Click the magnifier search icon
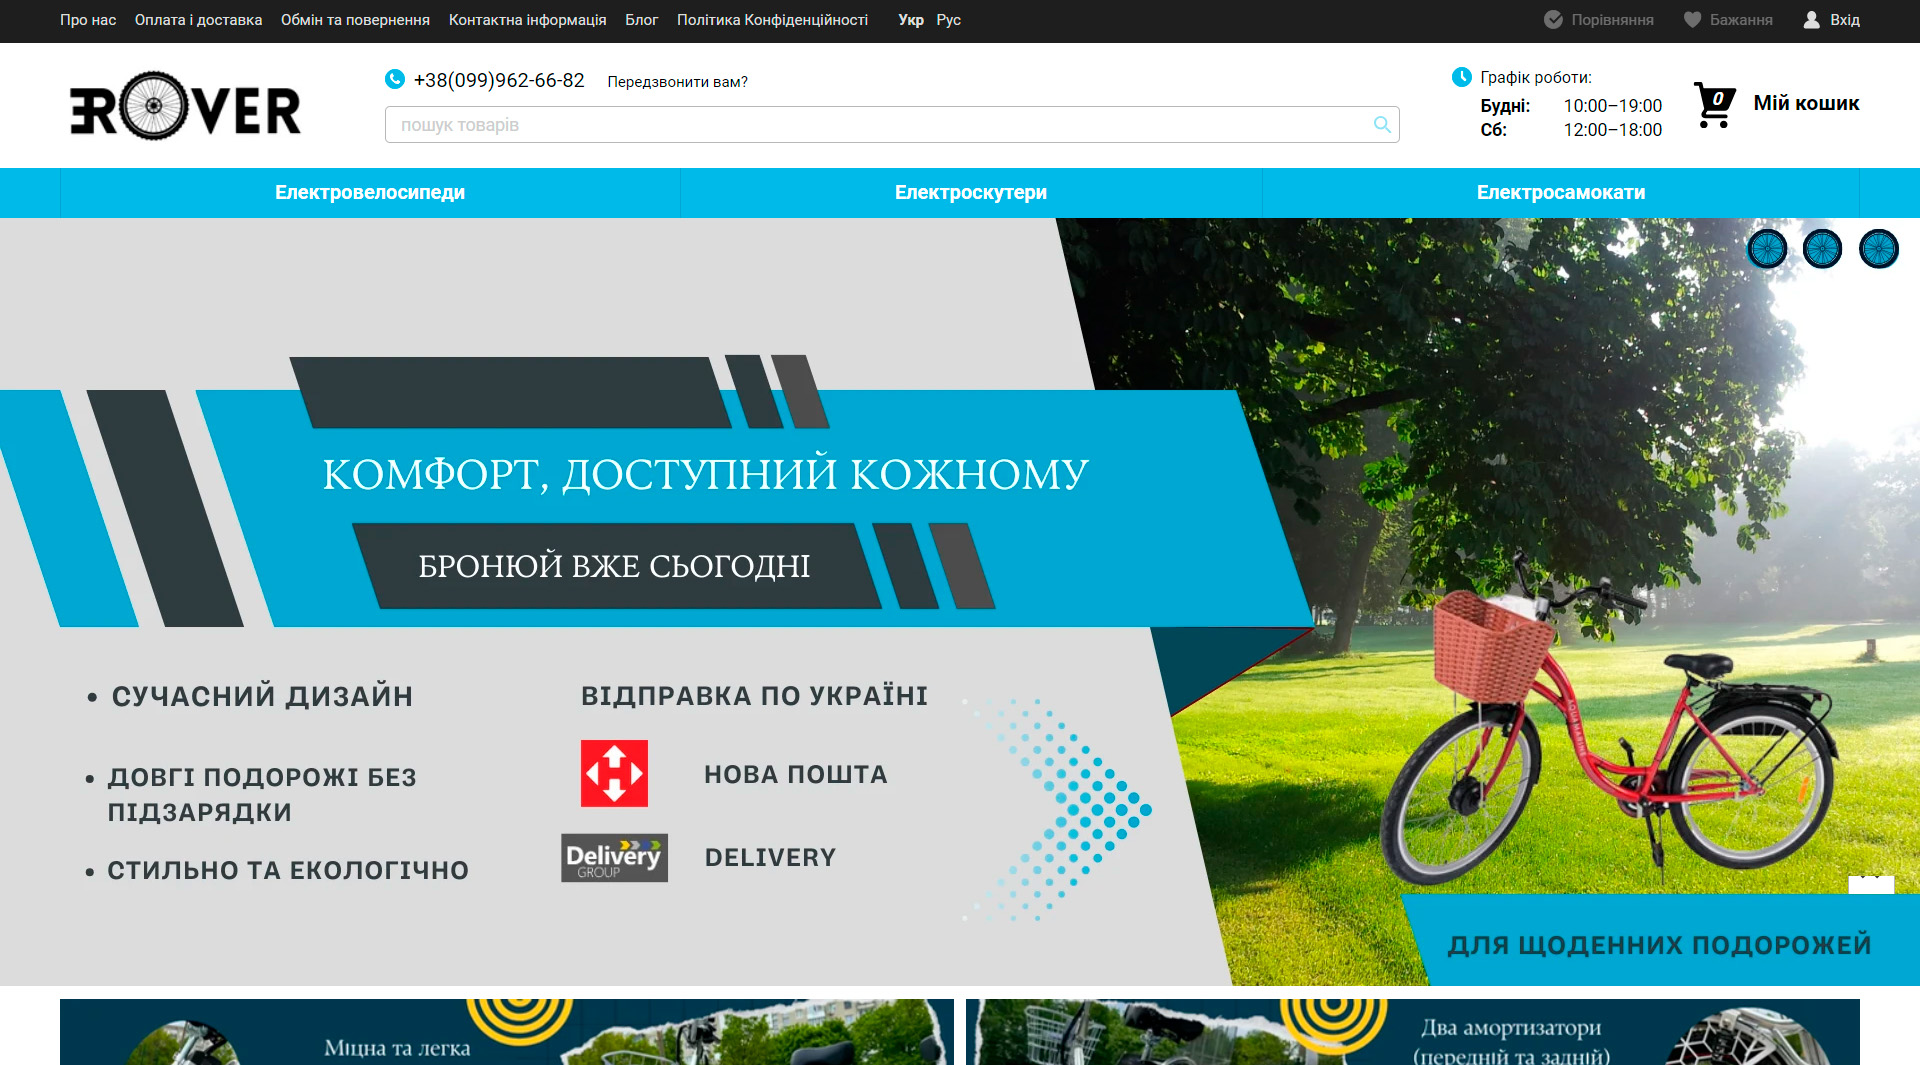Screen dimensions: 1920x1065 pyautogui.click(x=1382, y=125)
